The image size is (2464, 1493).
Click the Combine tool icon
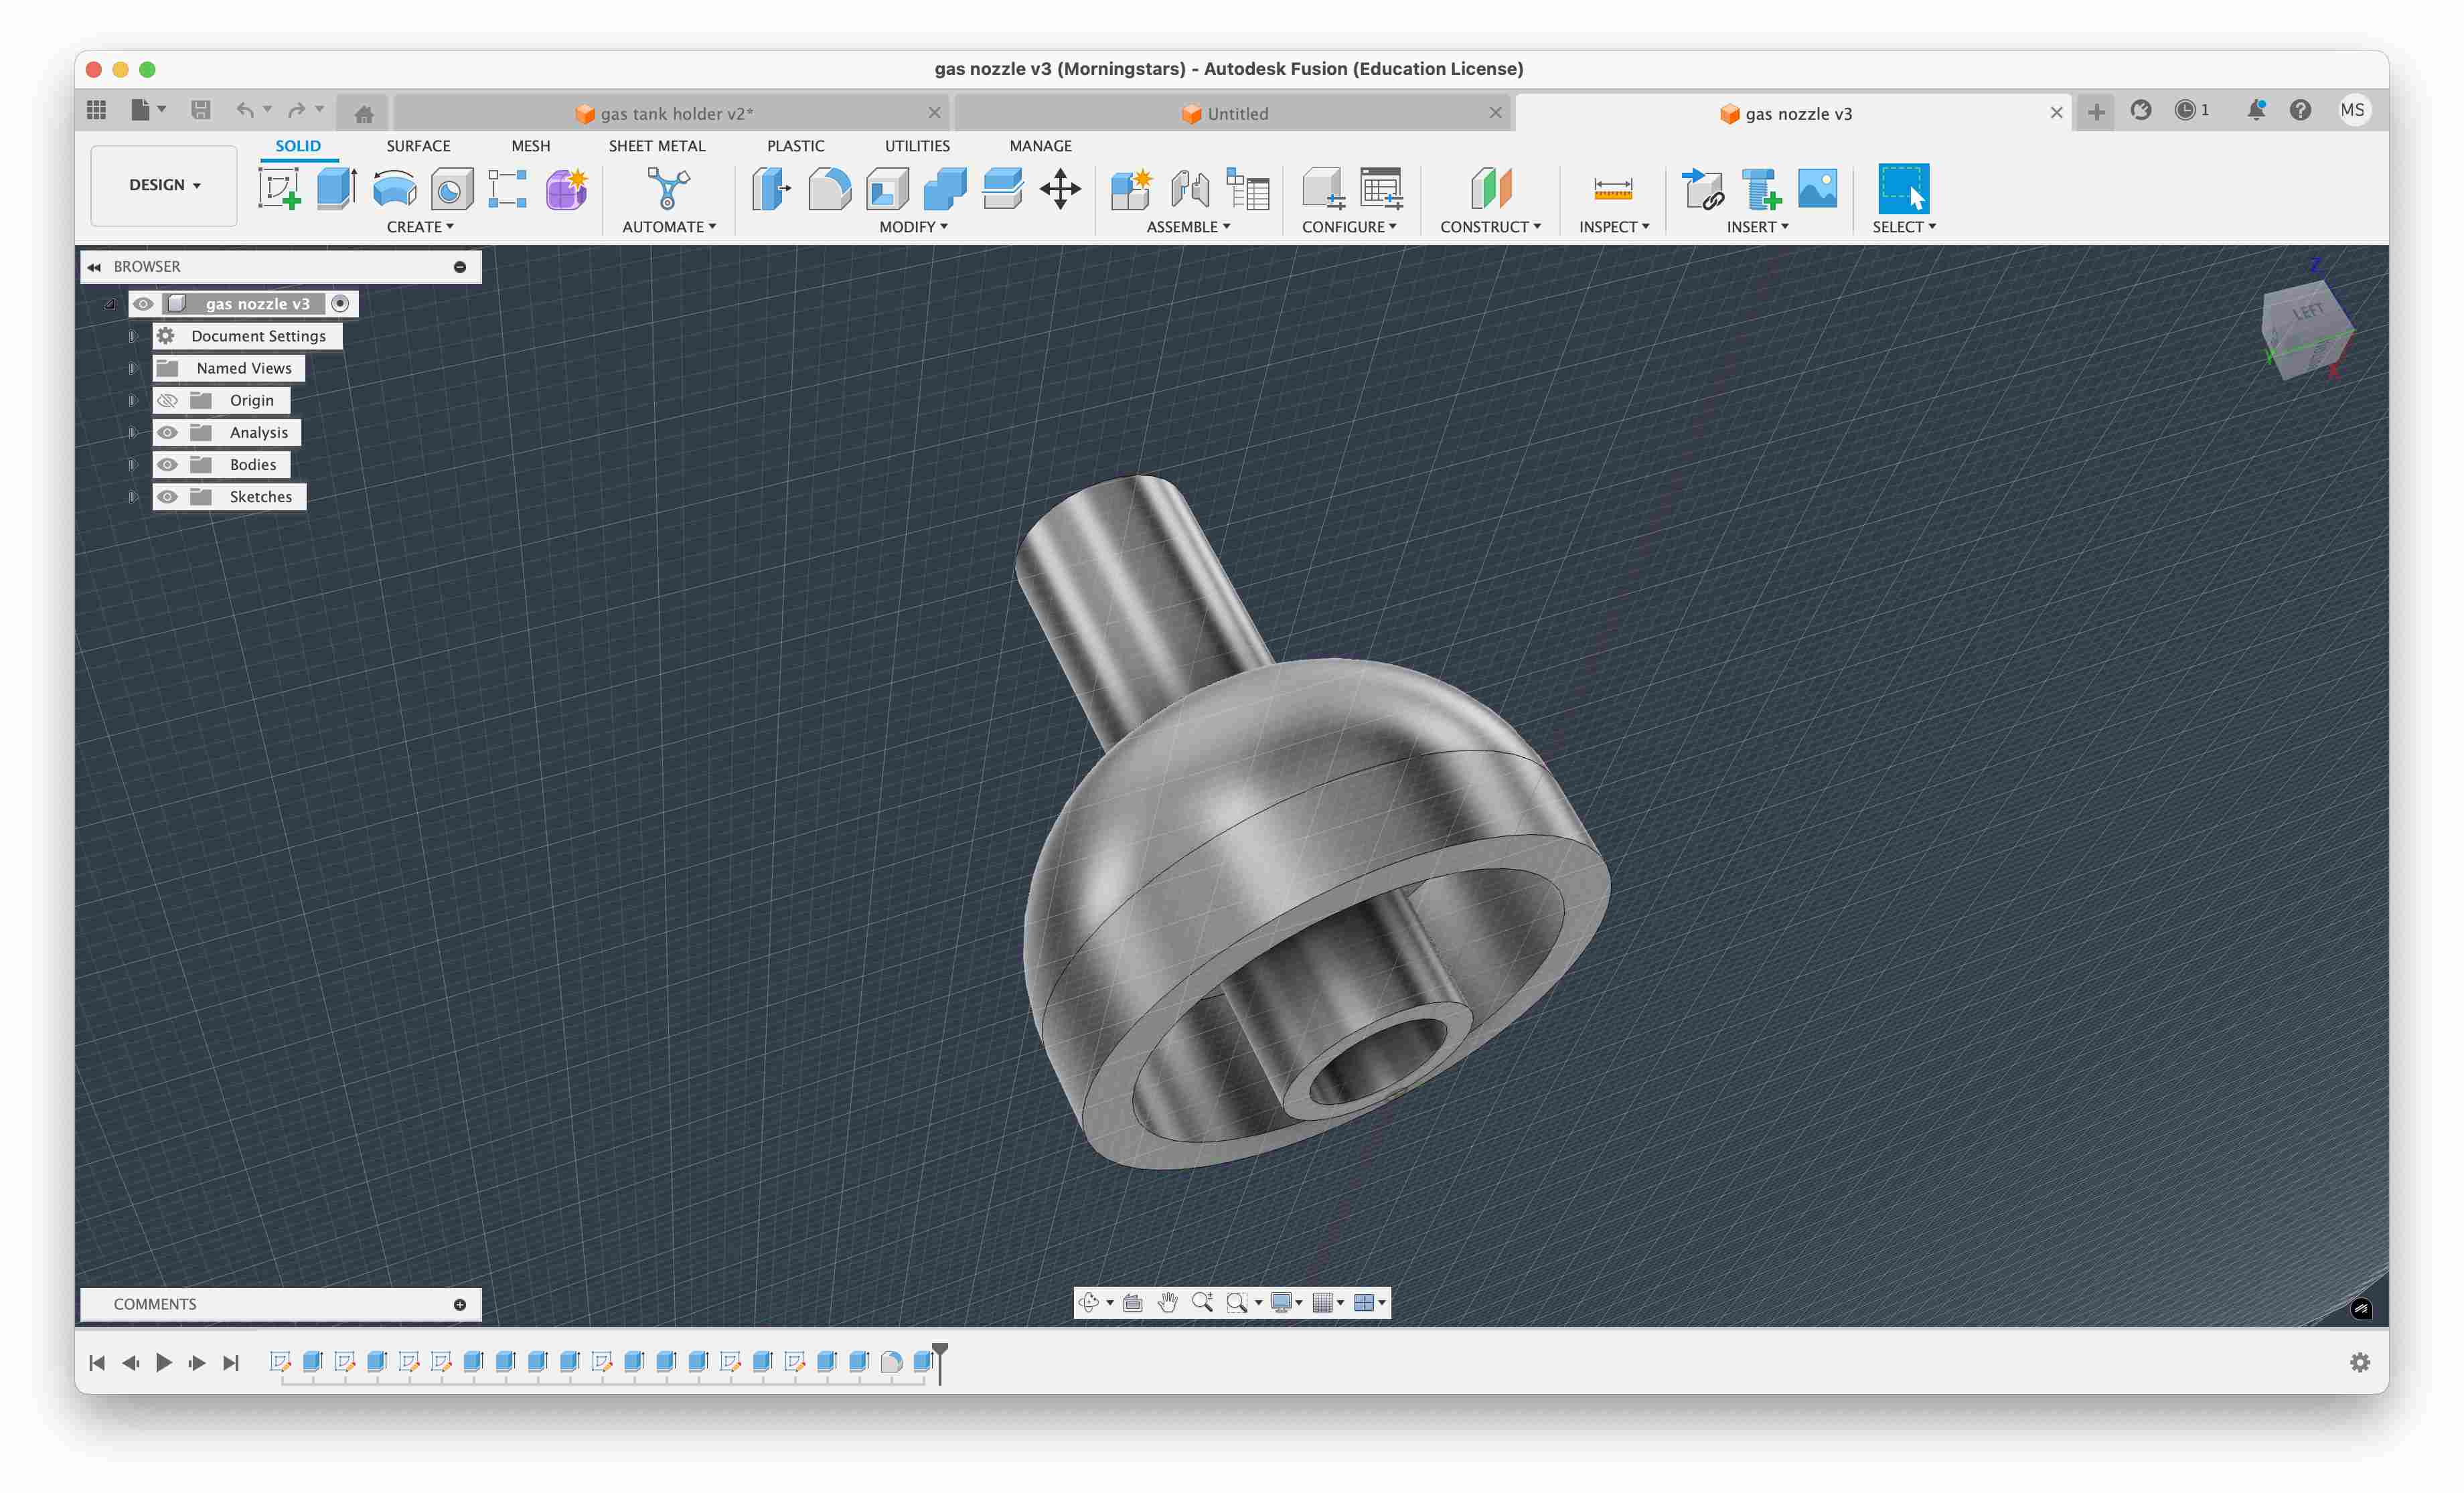[945, 188]
